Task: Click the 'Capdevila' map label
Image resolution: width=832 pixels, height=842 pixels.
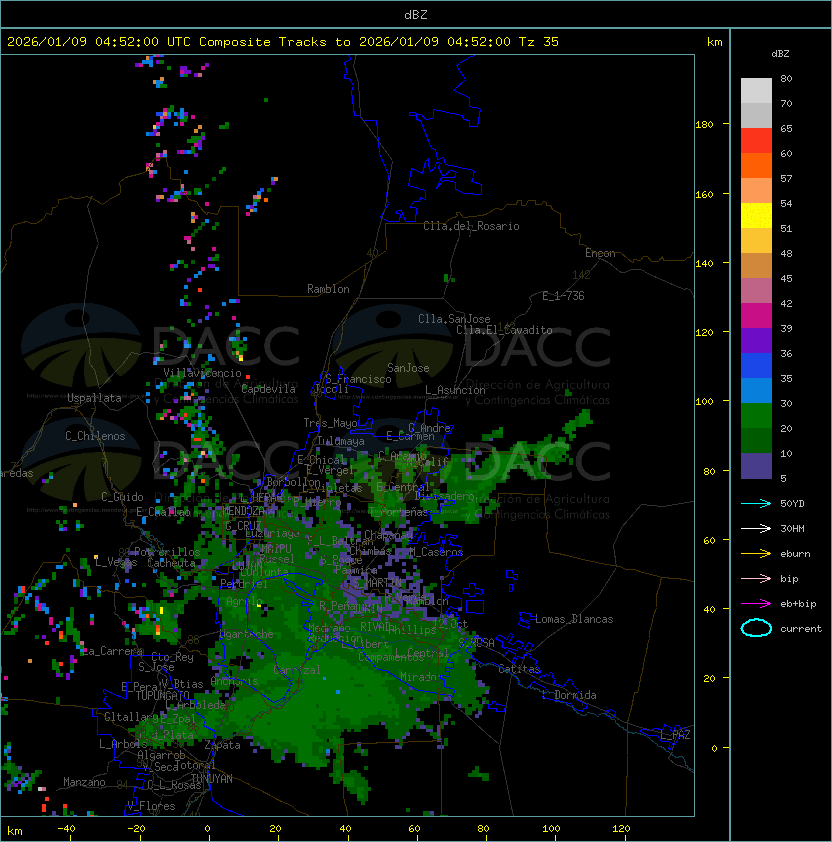Action: 269,389
